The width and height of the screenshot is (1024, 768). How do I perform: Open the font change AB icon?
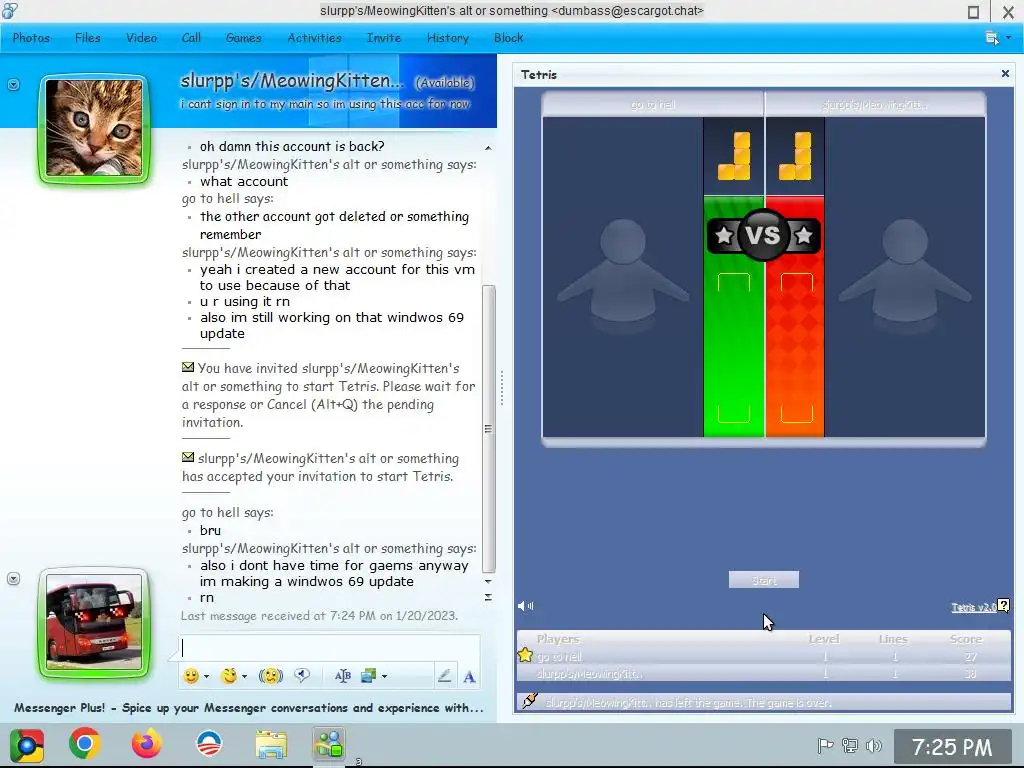pyautogui.click(x=343, y=676)
